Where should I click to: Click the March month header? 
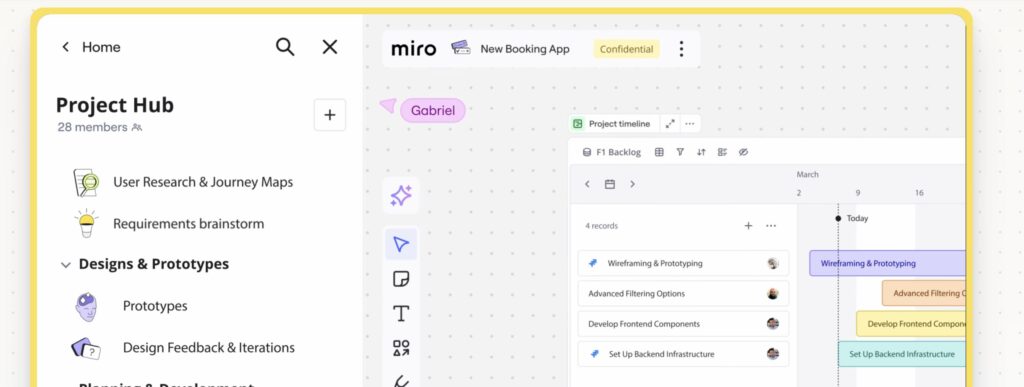pyautogui.click(x=807, y=175)
